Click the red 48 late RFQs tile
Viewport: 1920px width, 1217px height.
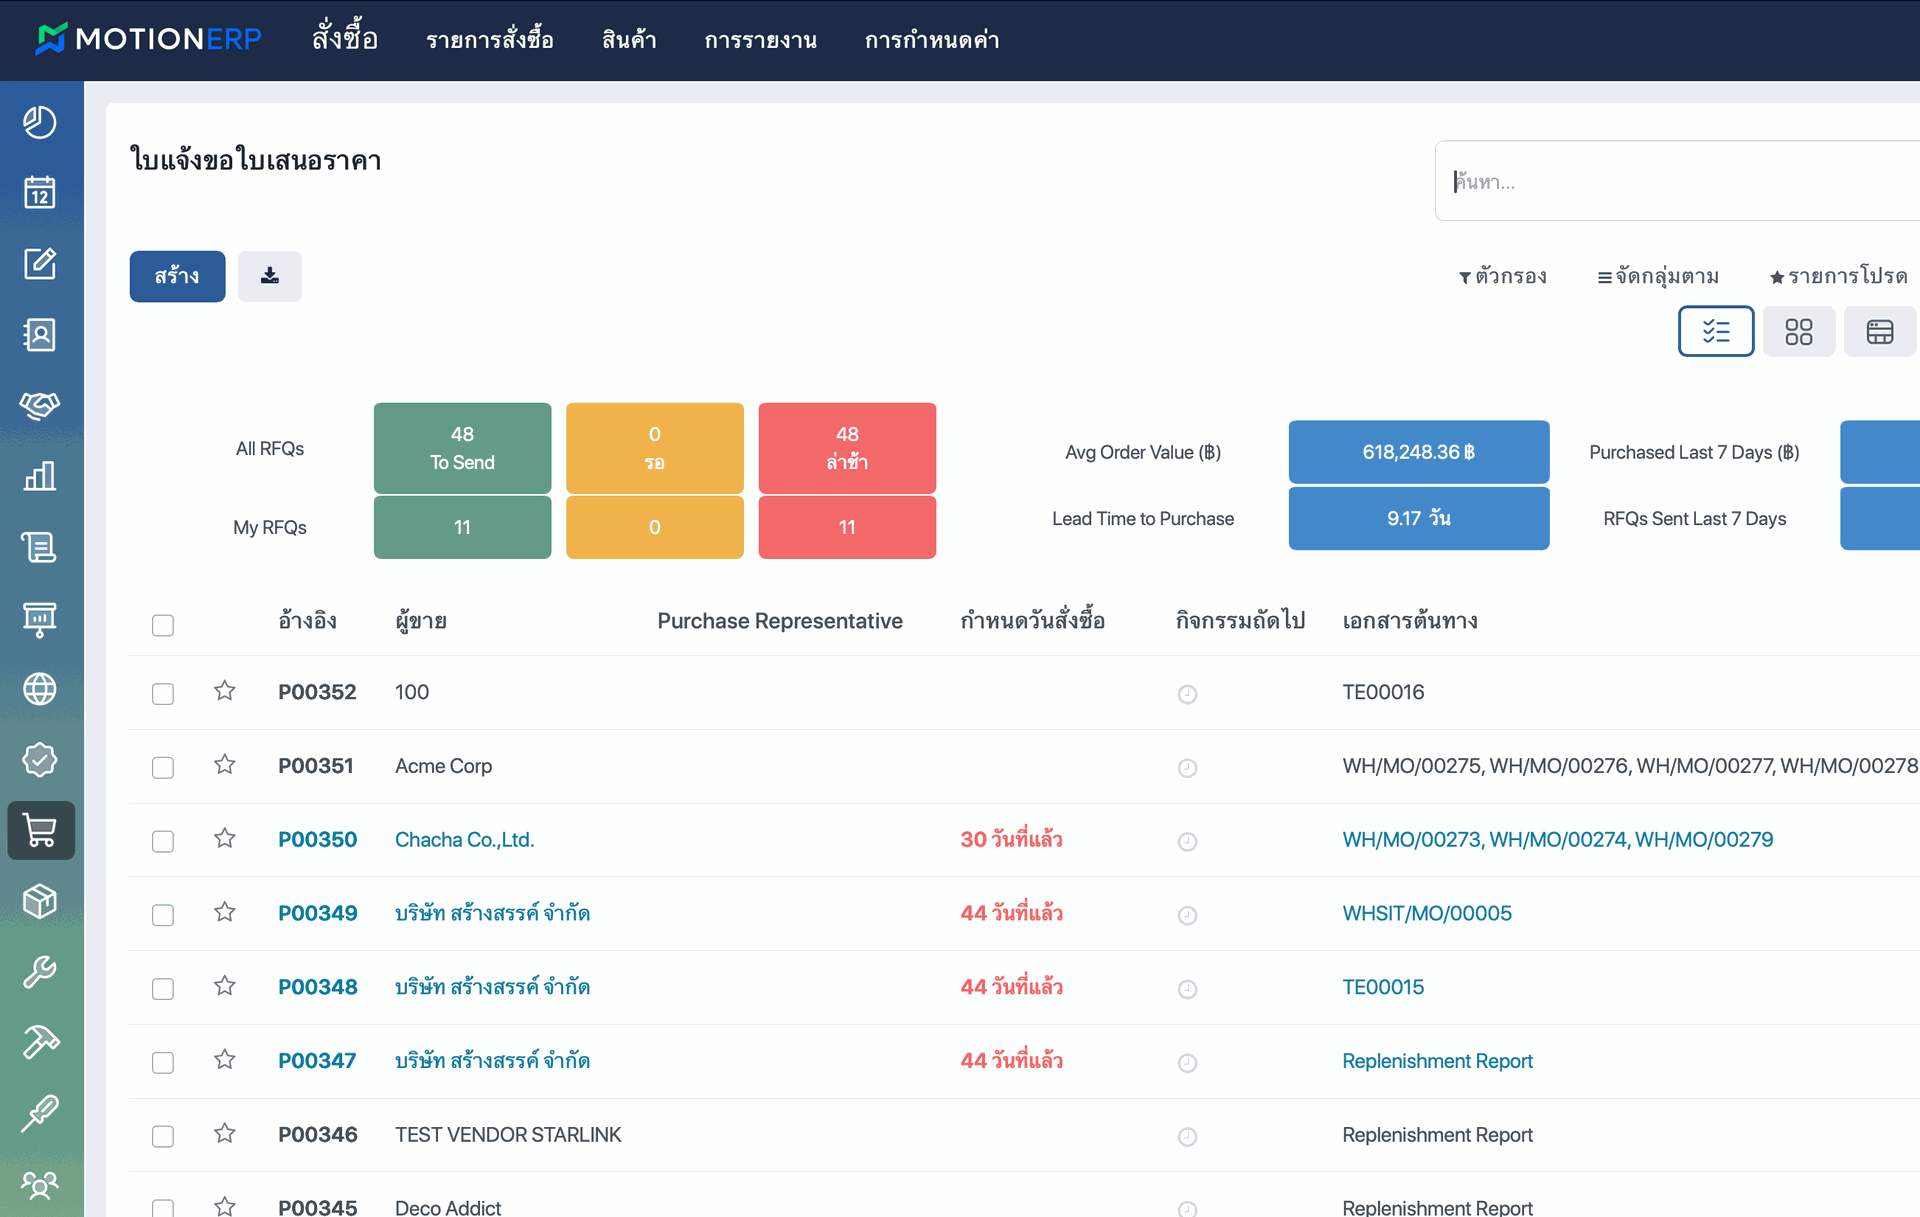[x=847, y=447]
